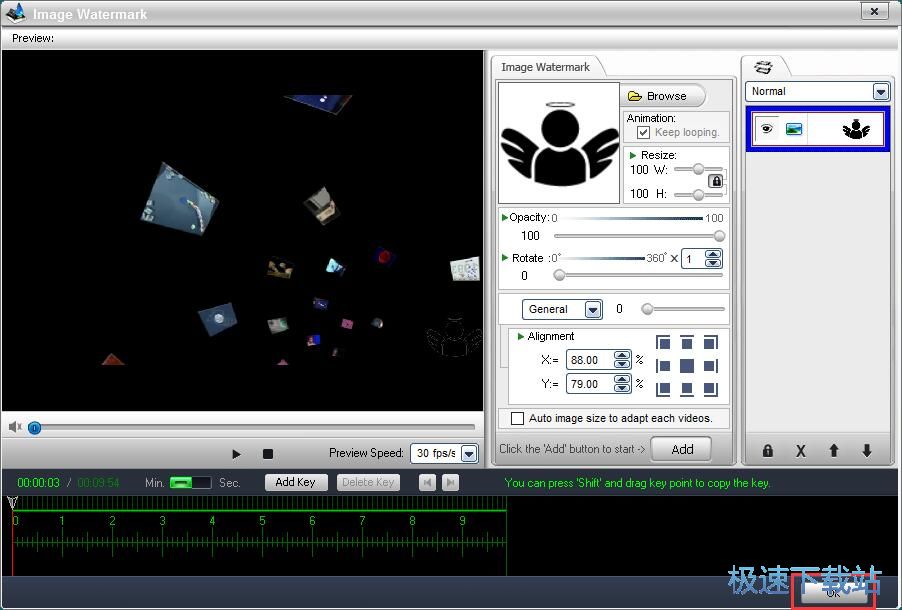
Task: Click the opacity slider handle
Action: 719,236
